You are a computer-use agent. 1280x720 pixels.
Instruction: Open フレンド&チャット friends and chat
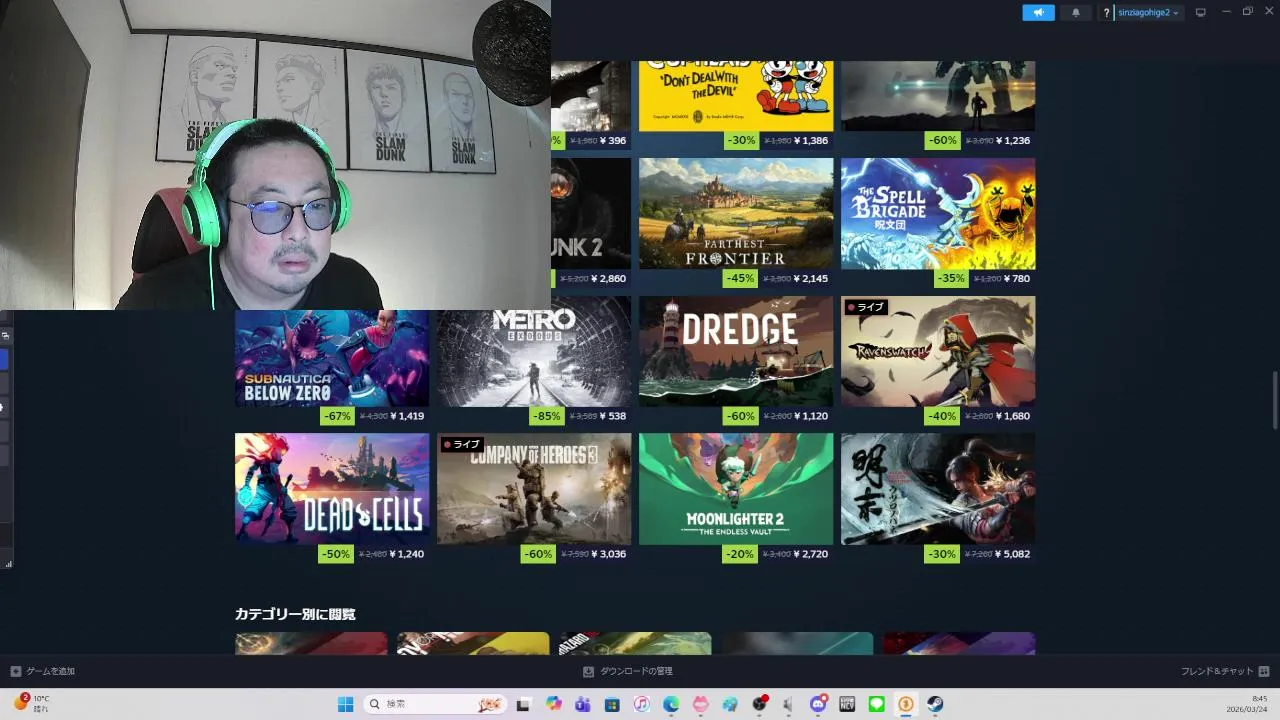click(x=1225, y=671)
